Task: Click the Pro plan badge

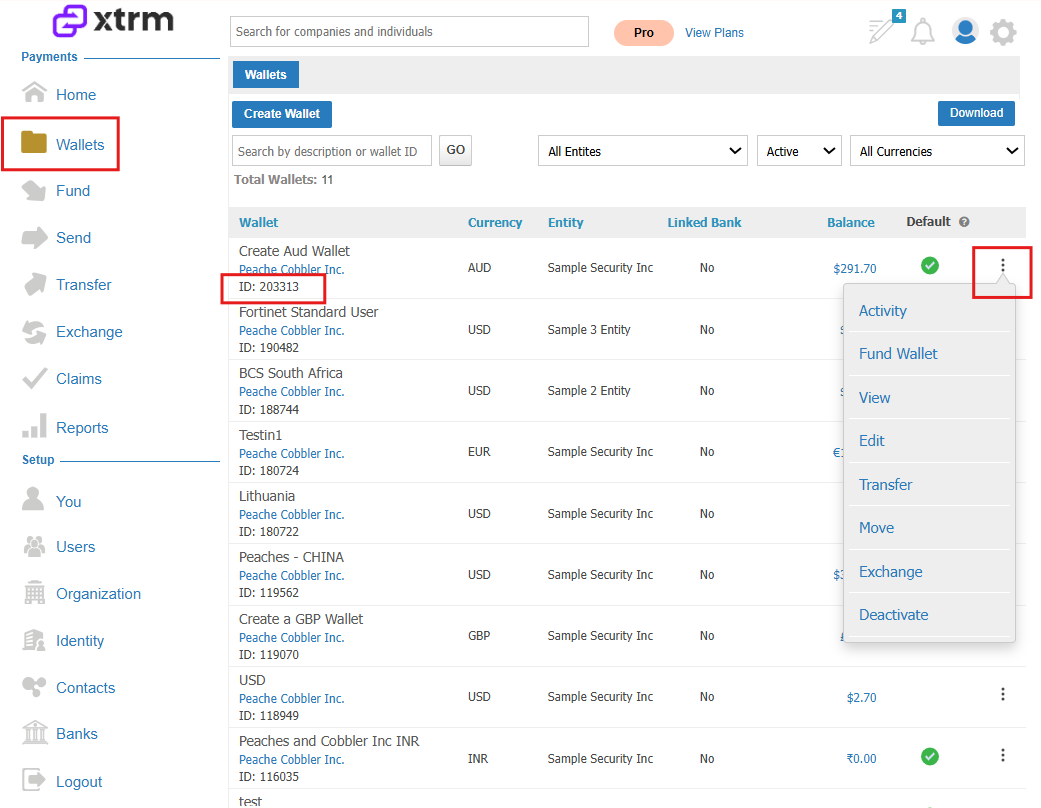Action: tap(643, 33)
